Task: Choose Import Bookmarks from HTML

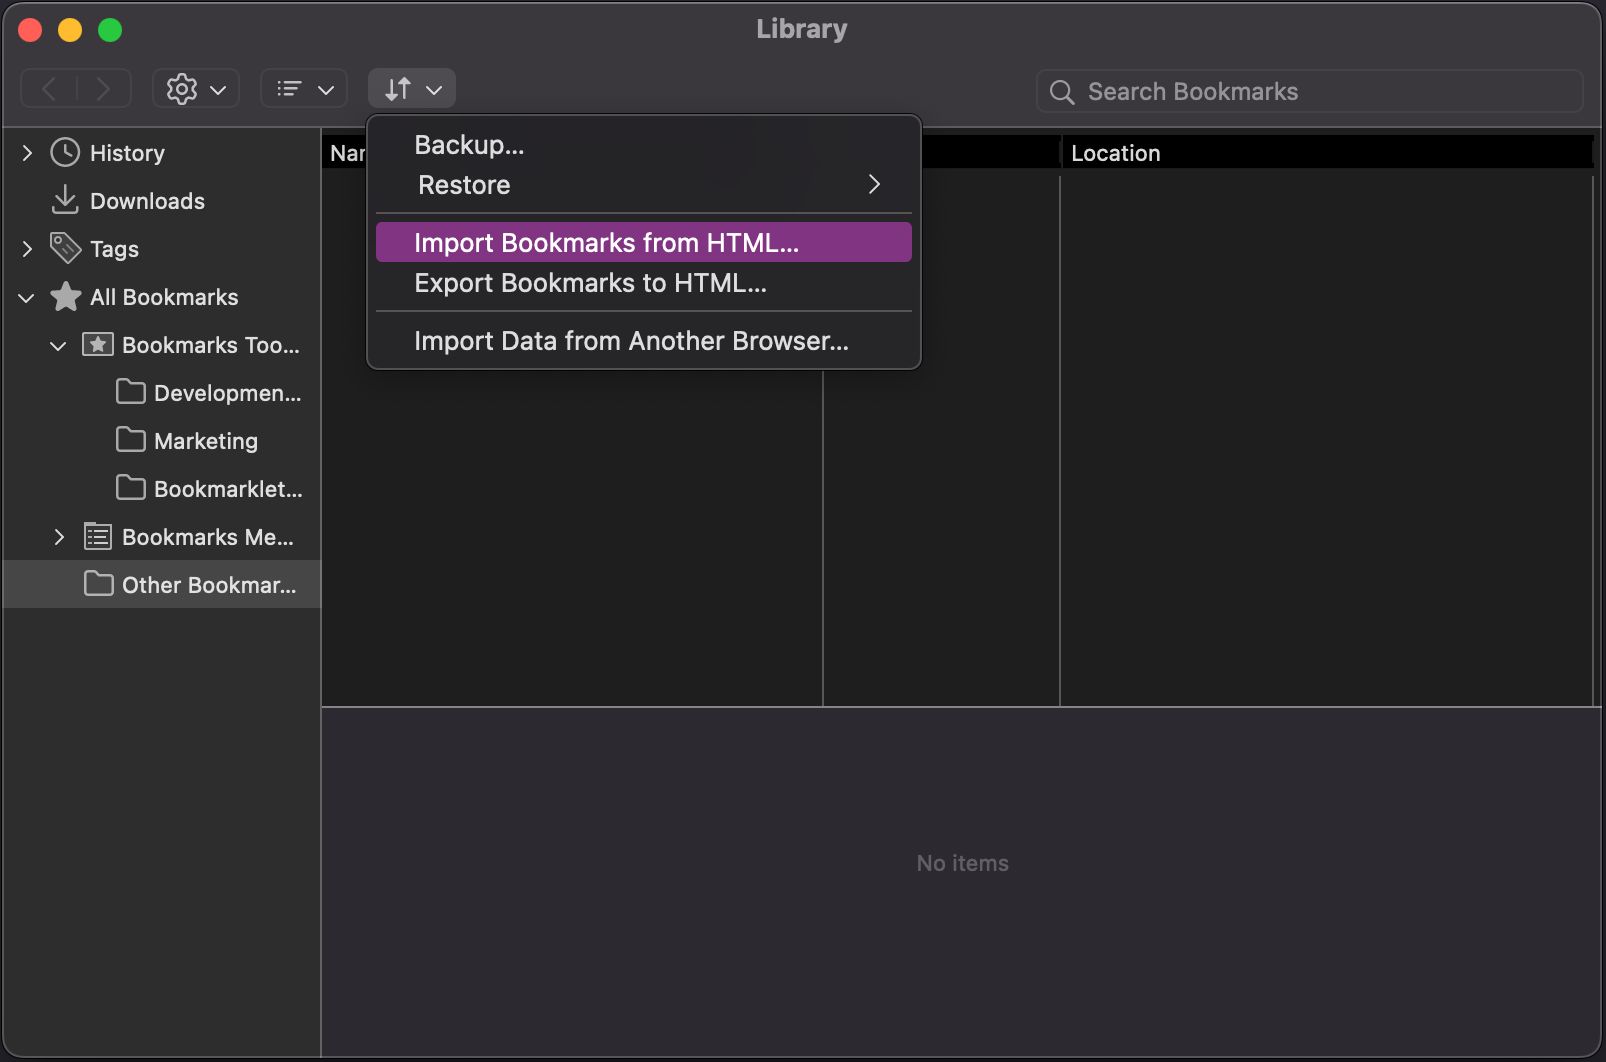Action: pyautogui.click(x=605, y=242)
